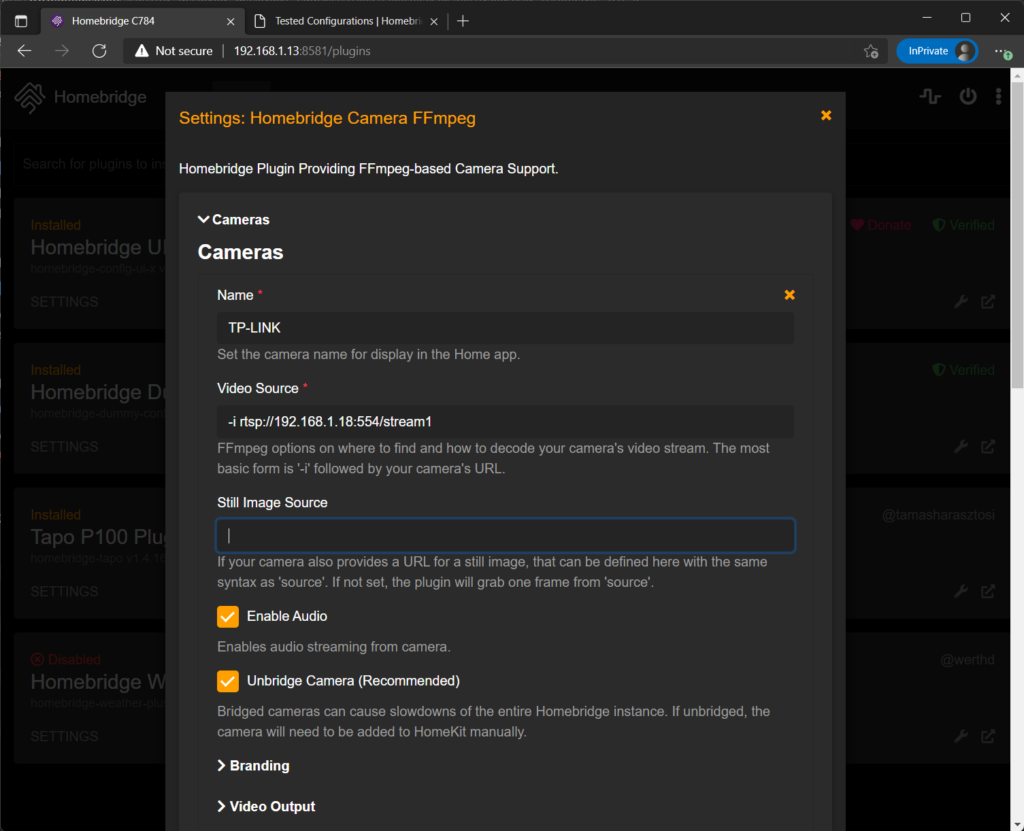Expand the Branding section

(253, 766)
